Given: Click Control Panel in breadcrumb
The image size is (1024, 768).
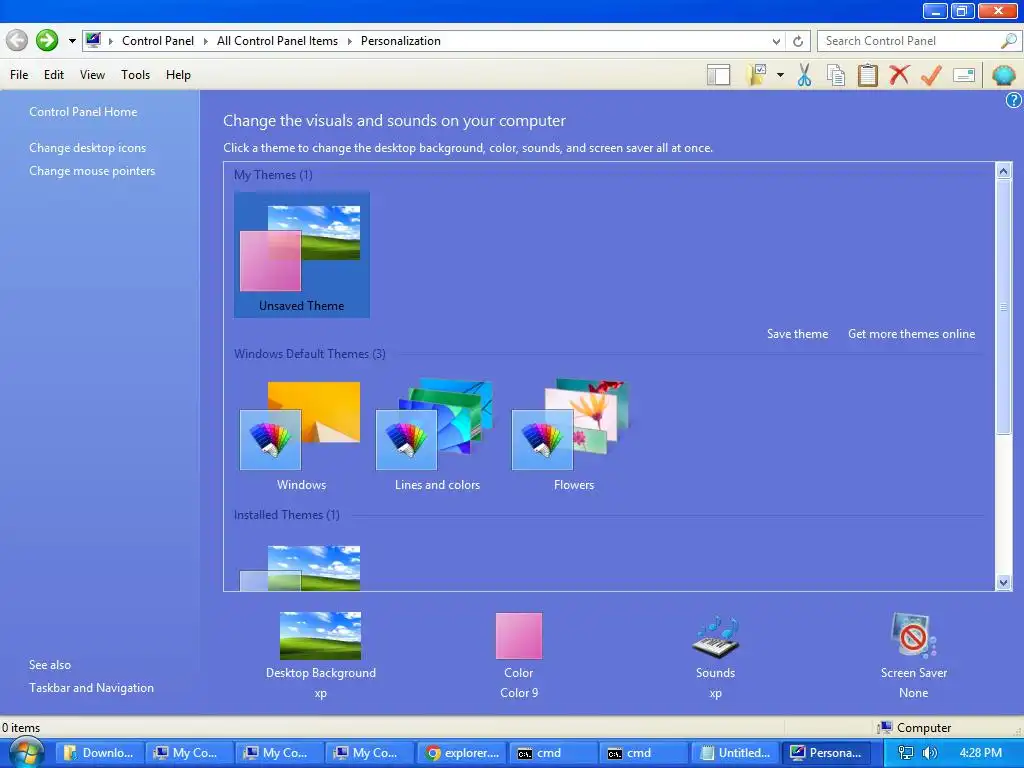Looking at the screenshot, I should click(158, 41).
